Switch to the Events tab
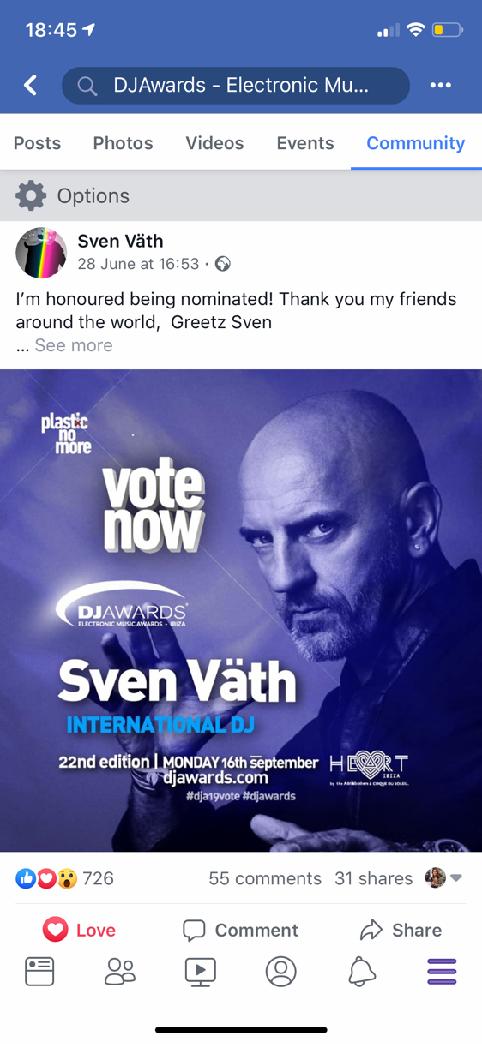Screen dimensions: 482x1044 click(x=306, y=142)
